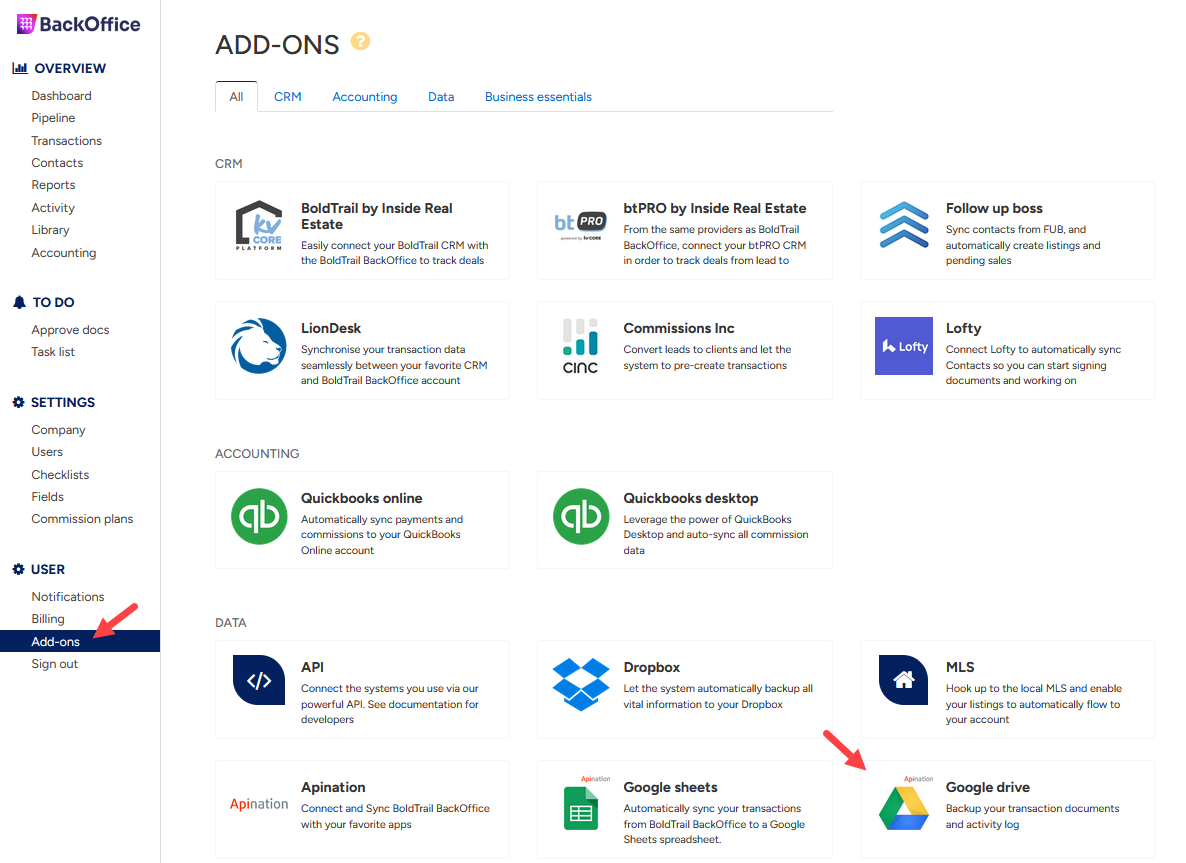Click the Overview bar chart icon

pyautogui.click(x=20, y=68)
